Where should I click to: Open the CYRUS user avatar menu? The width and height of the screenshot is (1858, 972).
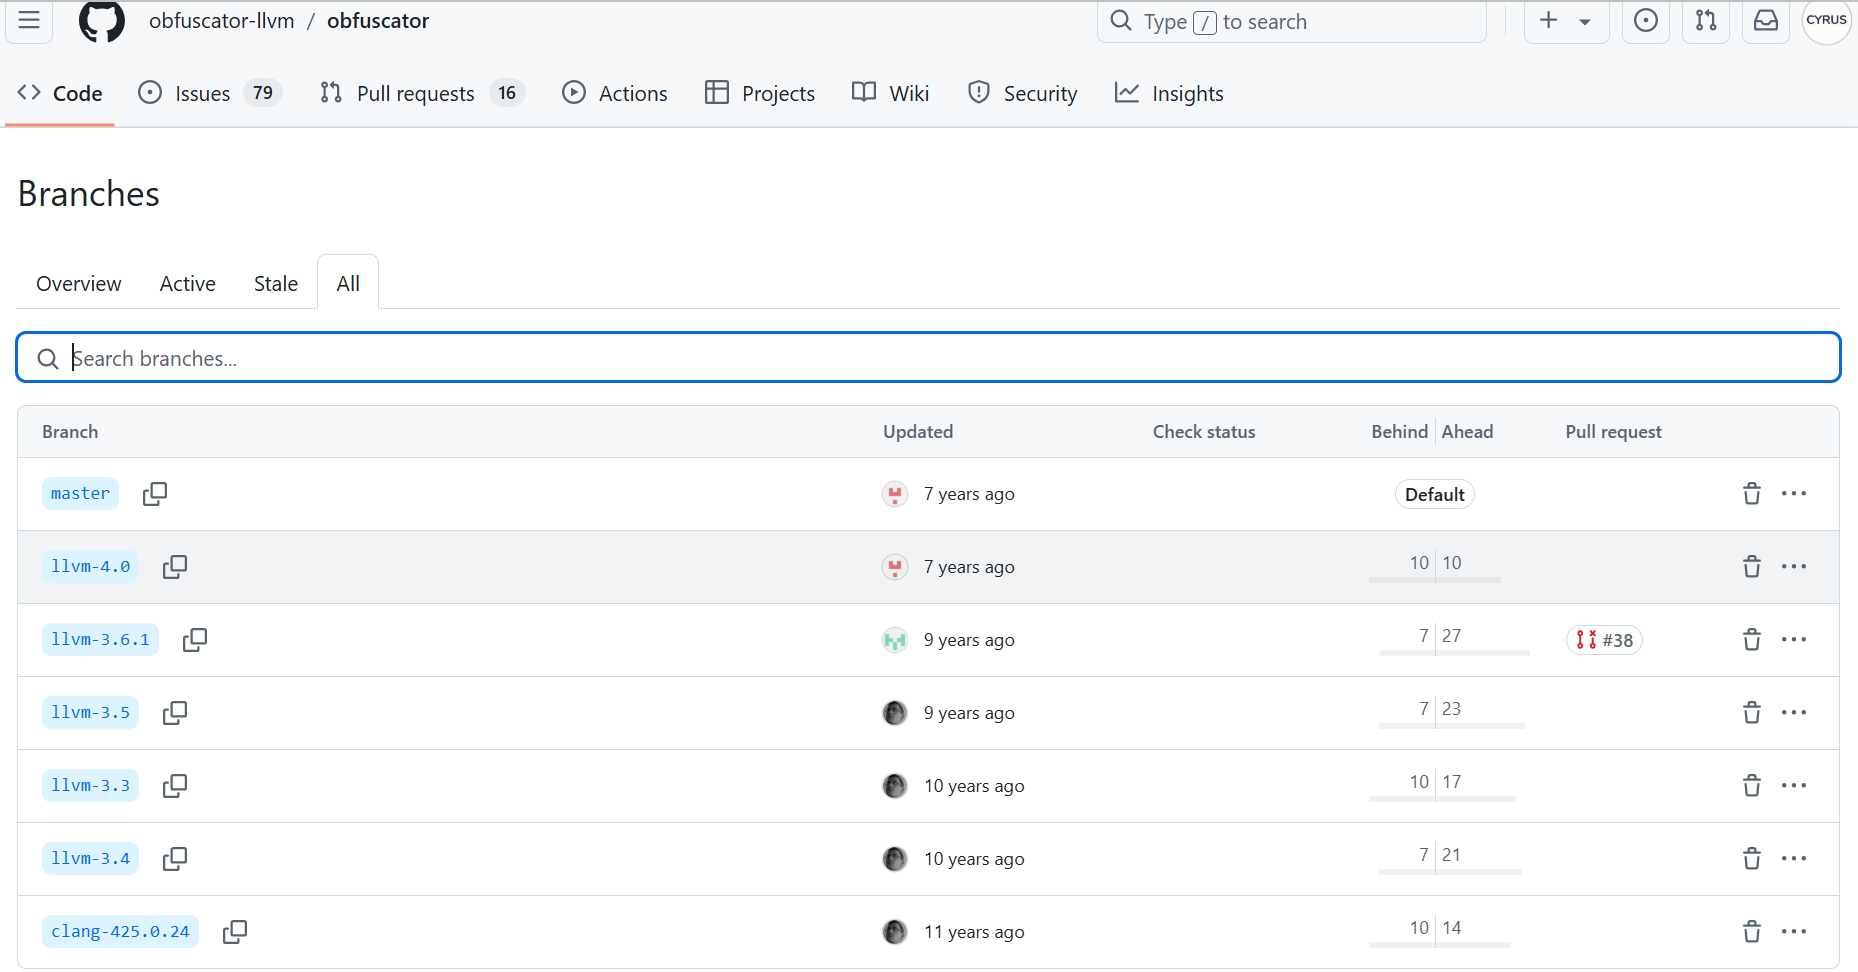point(1826,20)
